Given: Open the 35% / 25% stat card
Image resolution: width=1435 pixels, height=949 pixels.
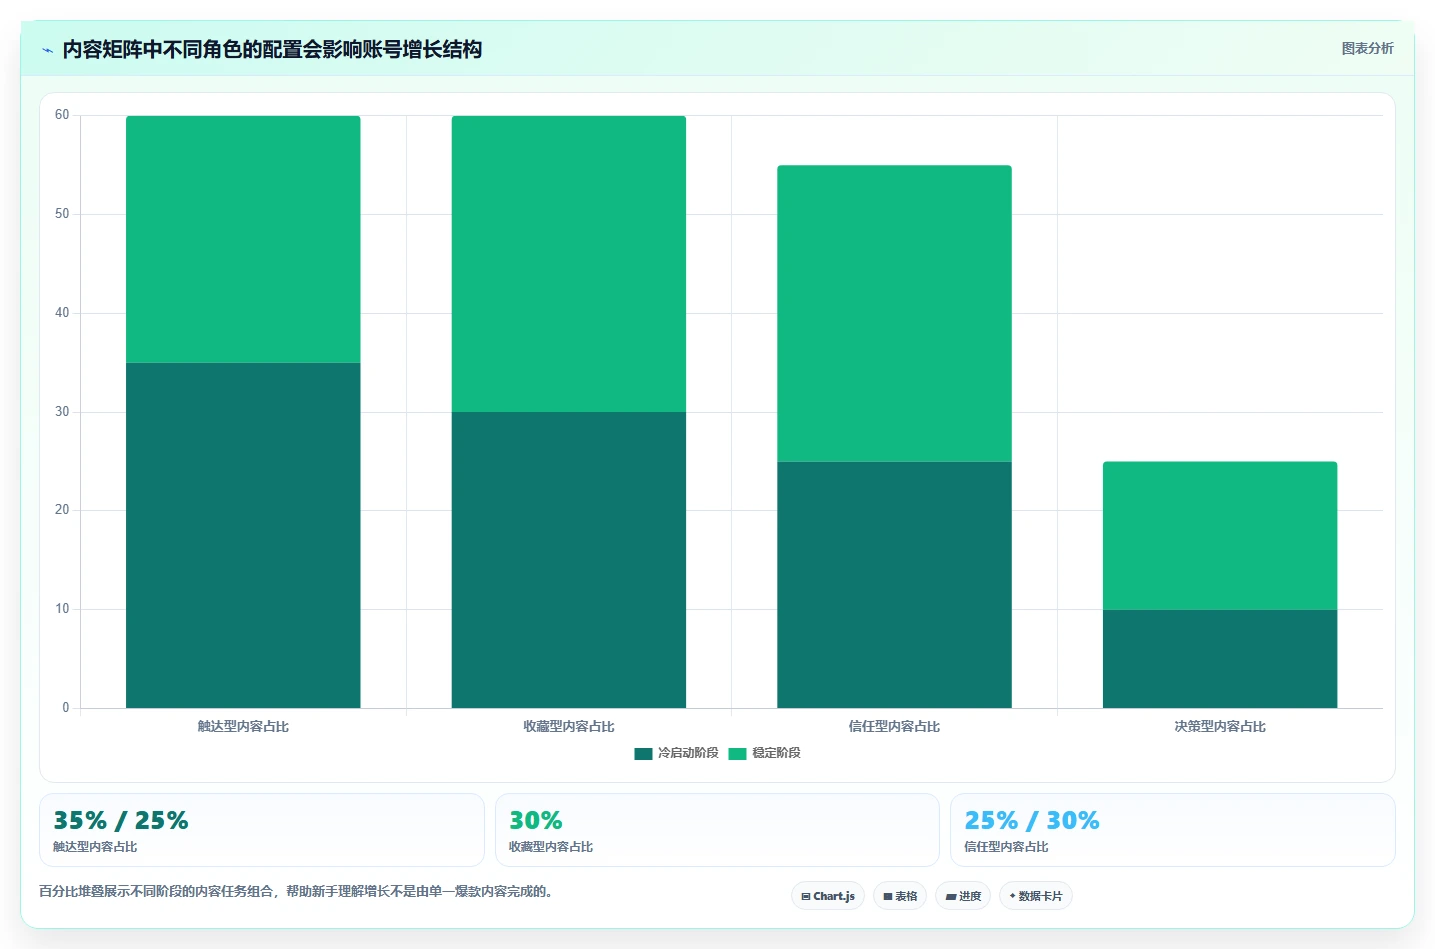Looking at the screenshot, I should [x=262, y=830].
